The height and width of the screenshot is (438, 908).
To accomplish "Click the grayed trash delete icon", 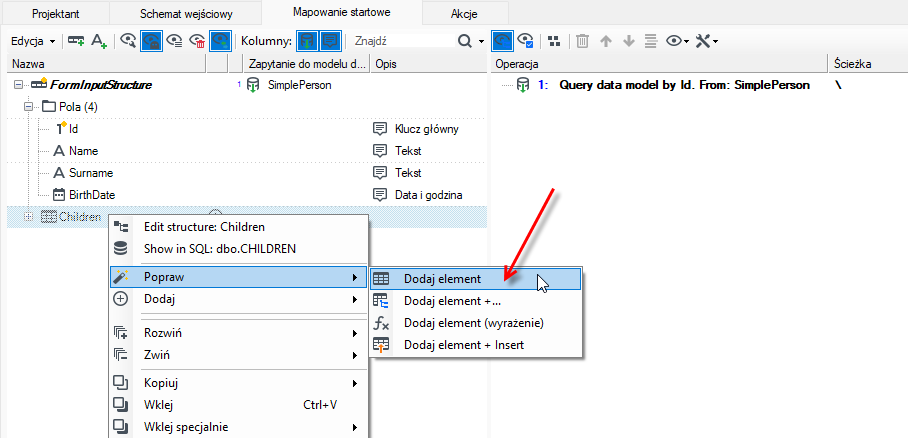I will 583,41.
